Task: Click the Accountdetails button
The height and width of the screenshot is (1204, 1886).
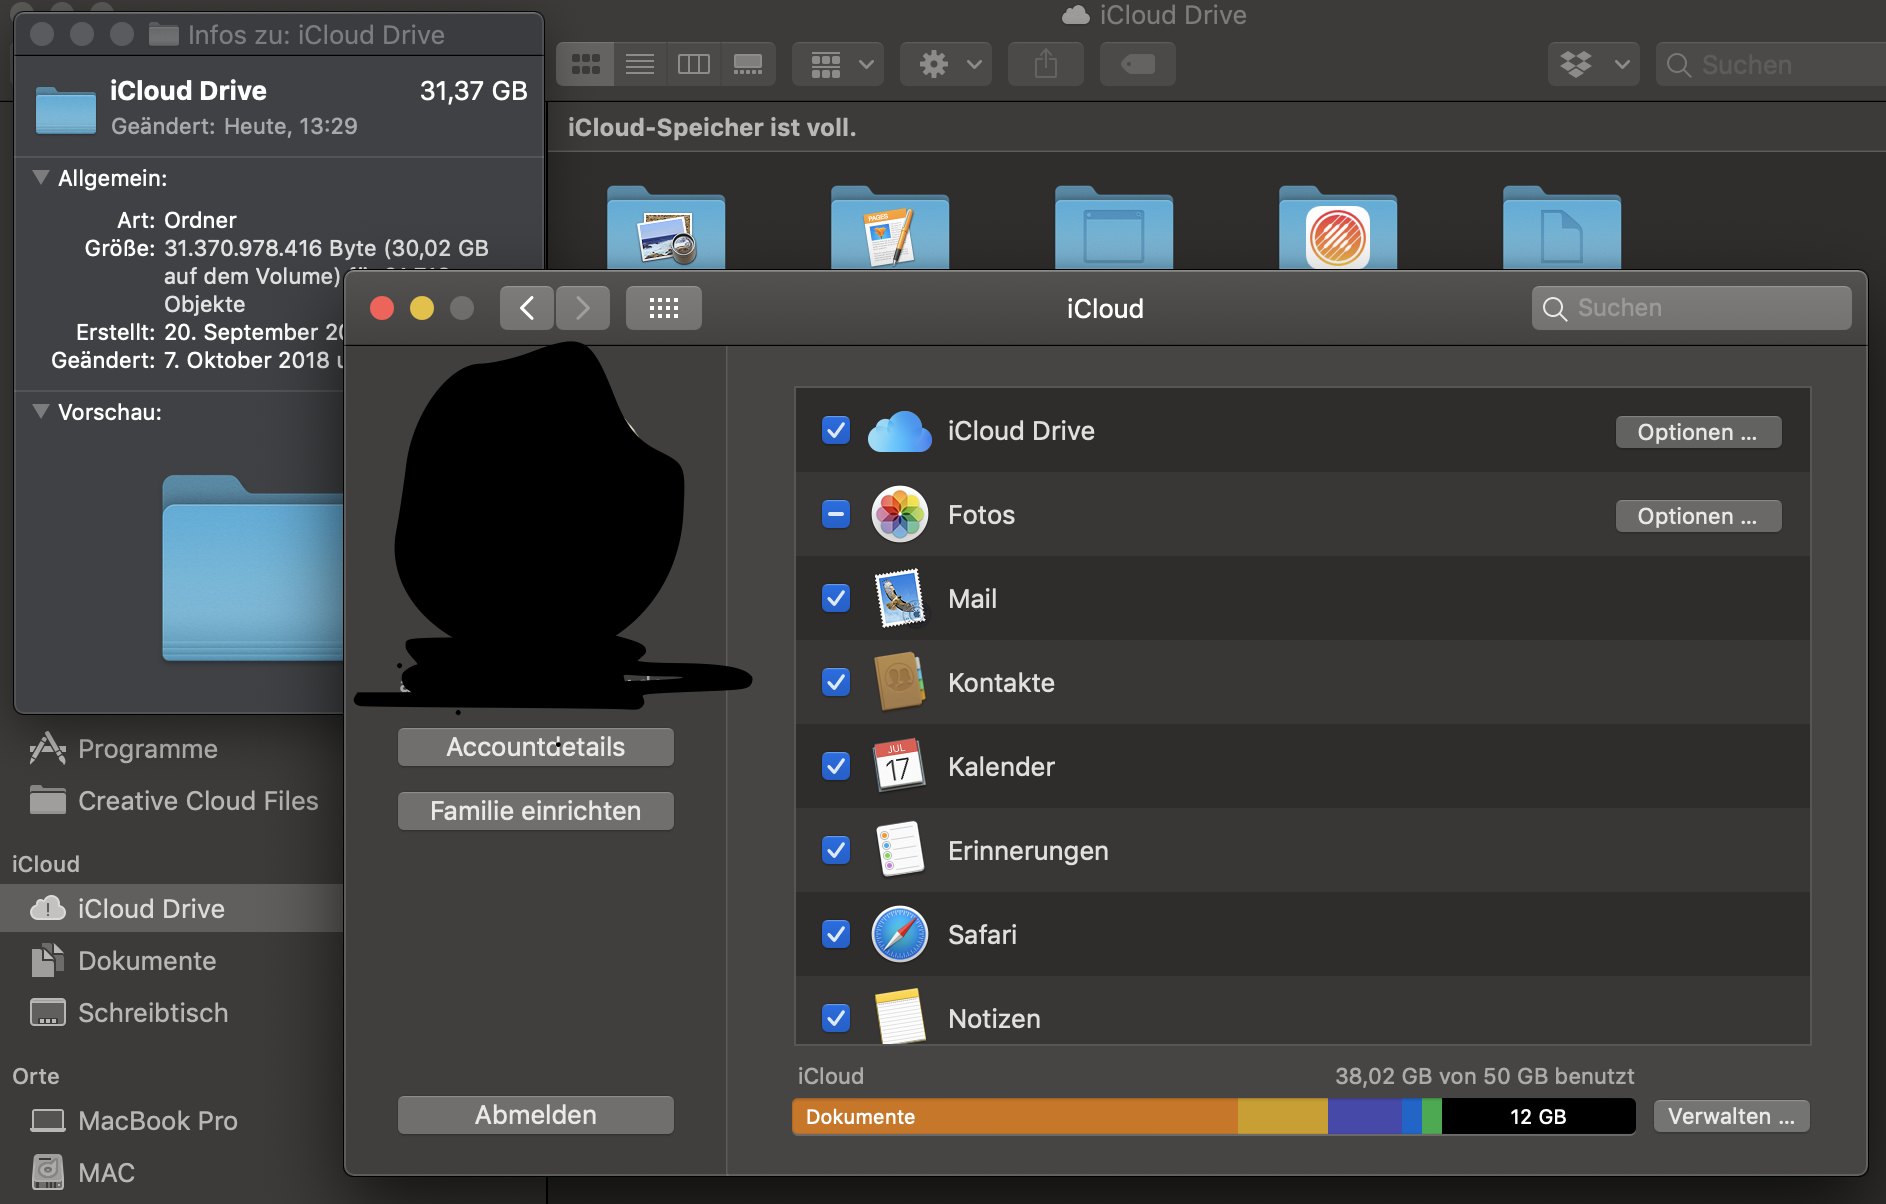Action: tap(536, 747)
